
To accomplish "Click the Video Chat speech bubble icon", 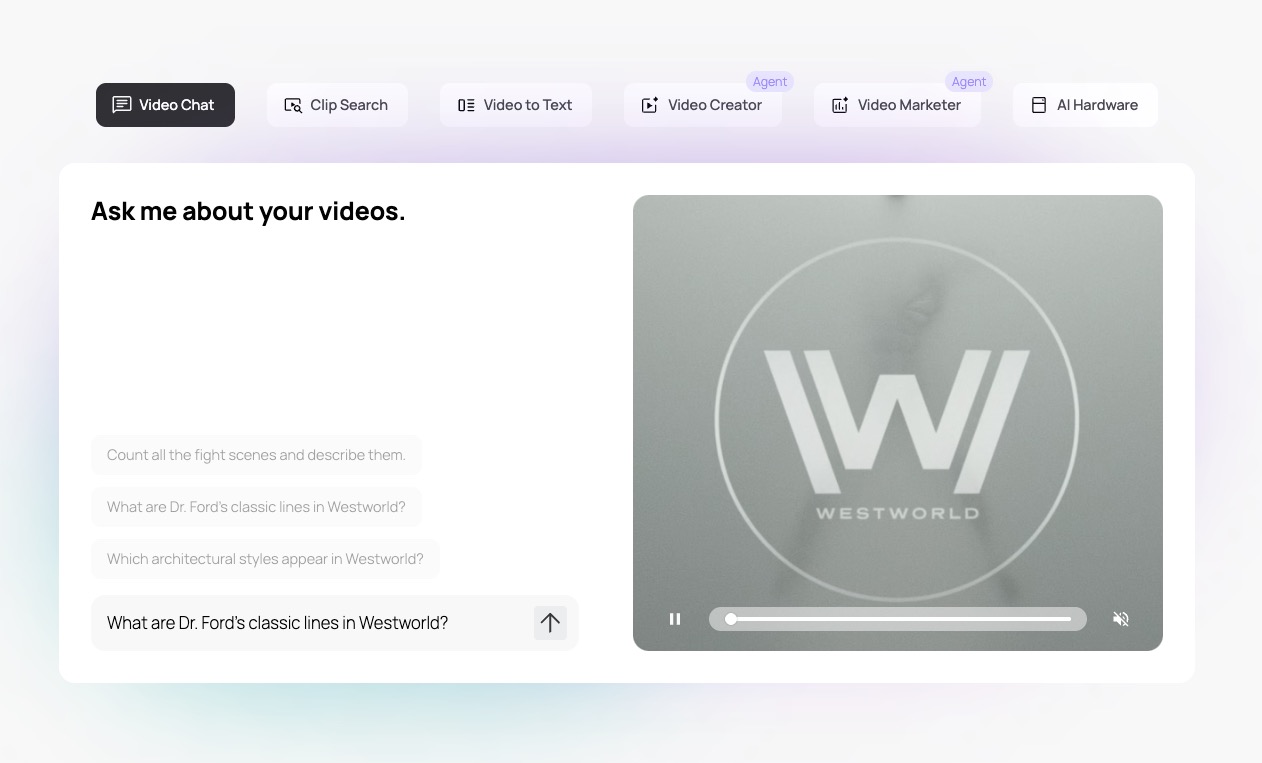I will [x=122, y=105].
